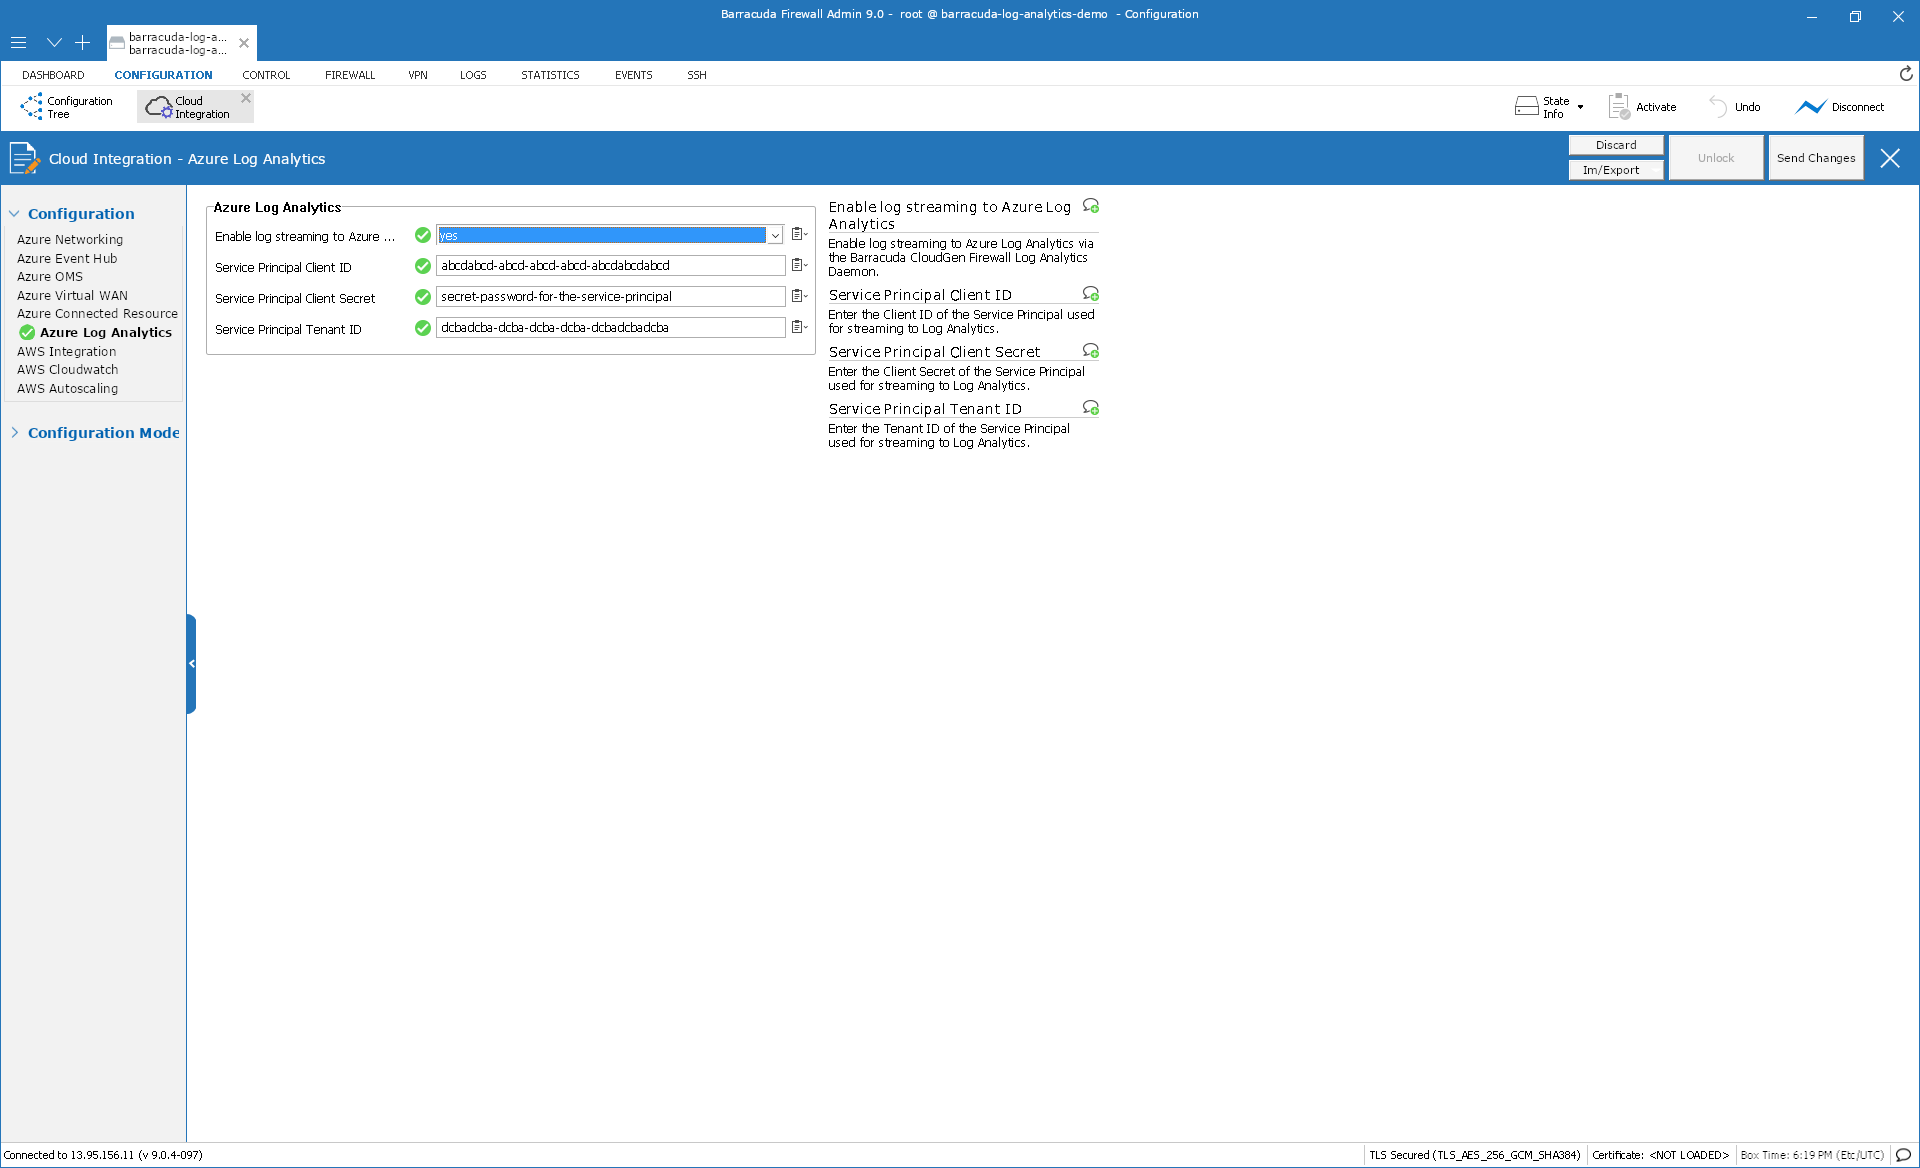This screenshot has height=1168, width=1920.
Task: Switch to the STATISTICS tab
Action: coord(550,75)
